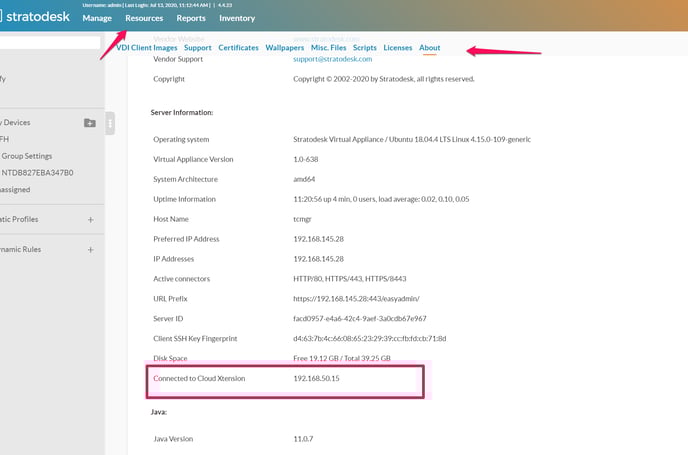Open the Dynamic Rules section
Image resolution: width=688 pixels, height=455 pixels.
tap(20, 249)
